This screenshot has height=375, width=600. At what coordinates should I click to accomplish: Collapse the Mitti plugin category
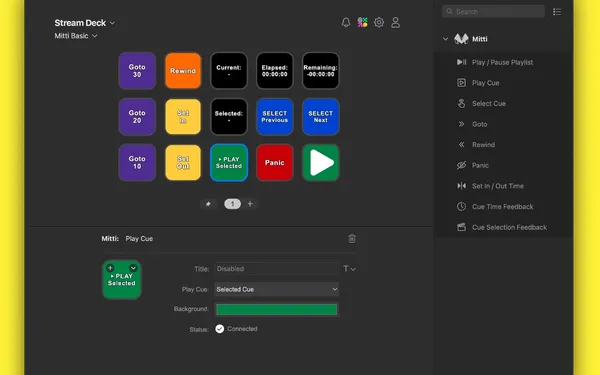click(x=445, y=39)
